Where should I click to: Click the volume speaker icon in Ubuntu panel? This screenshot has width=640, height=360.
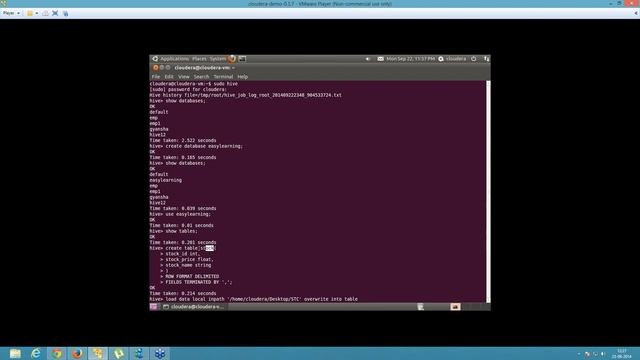coord(368,59)
